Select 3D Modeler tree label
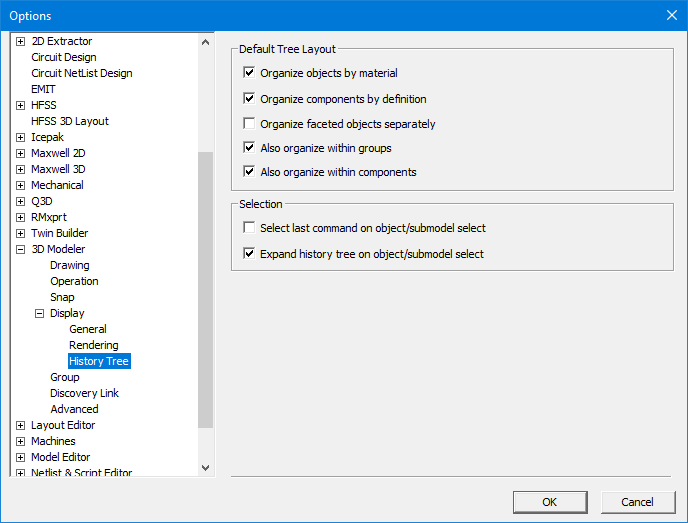The height and width of the screenshot is (523, 688). (x=58, y=249)
